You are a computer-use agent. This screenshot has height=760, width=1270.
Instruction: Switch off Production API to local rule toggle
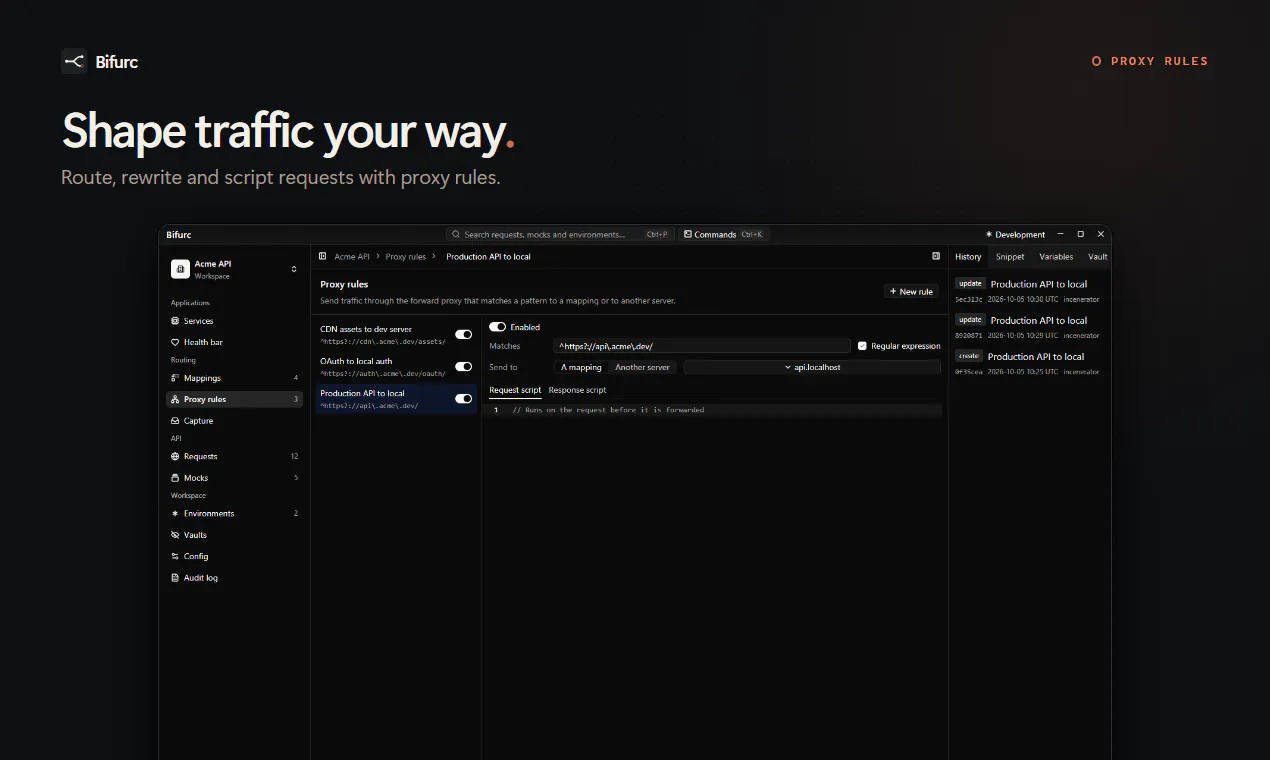coord(464,399)
